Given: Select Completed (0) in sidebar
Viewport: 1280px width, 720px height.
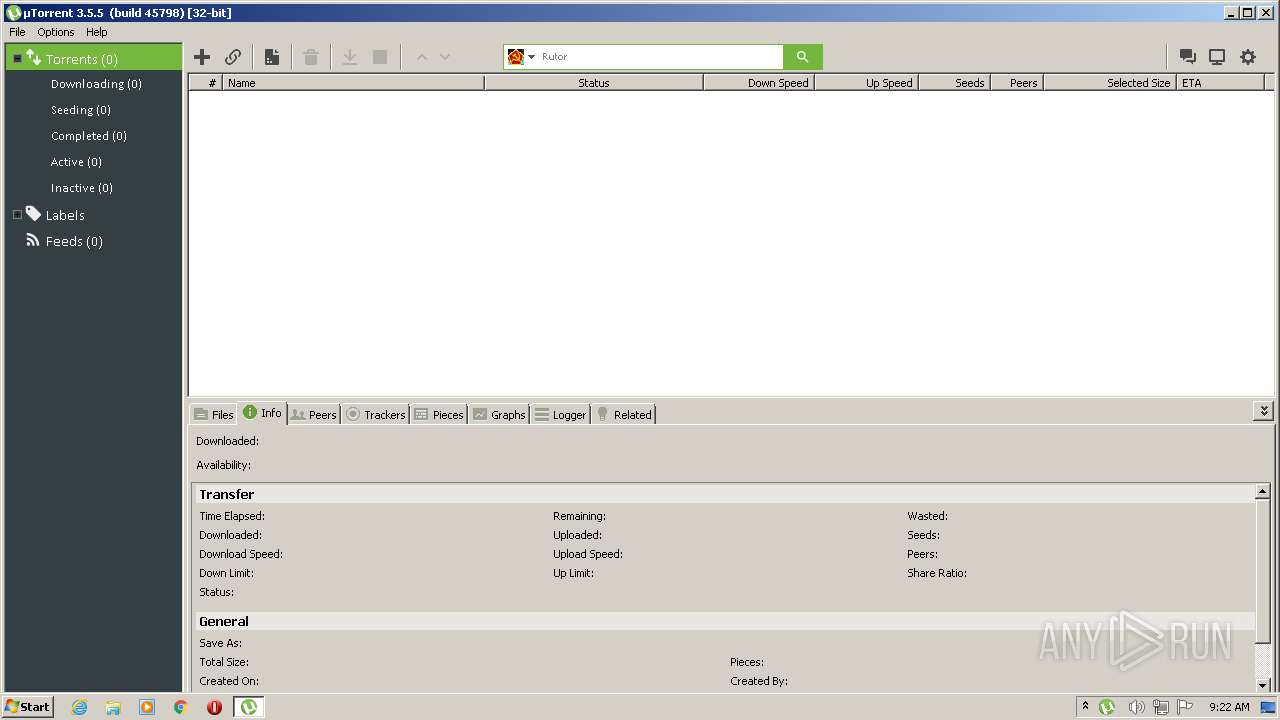Looking at the screenshot, I should [89, 136].
